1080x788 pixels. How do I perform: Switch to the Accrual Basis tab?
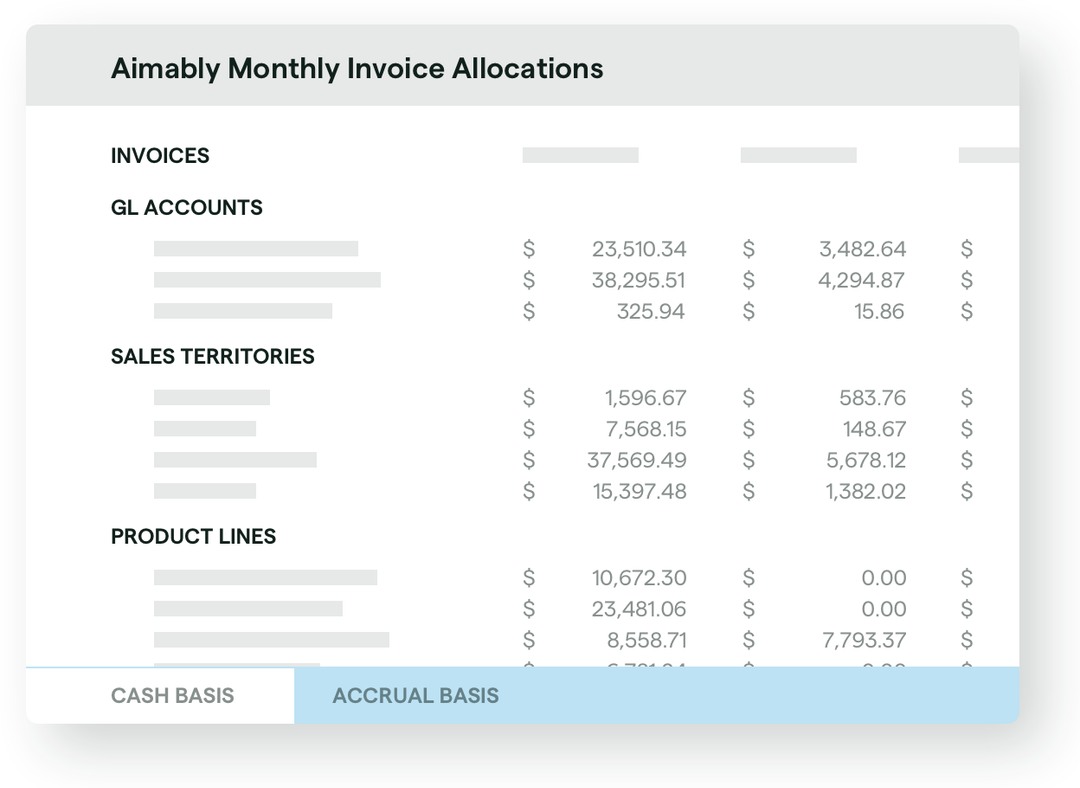(x=416, y=695)
